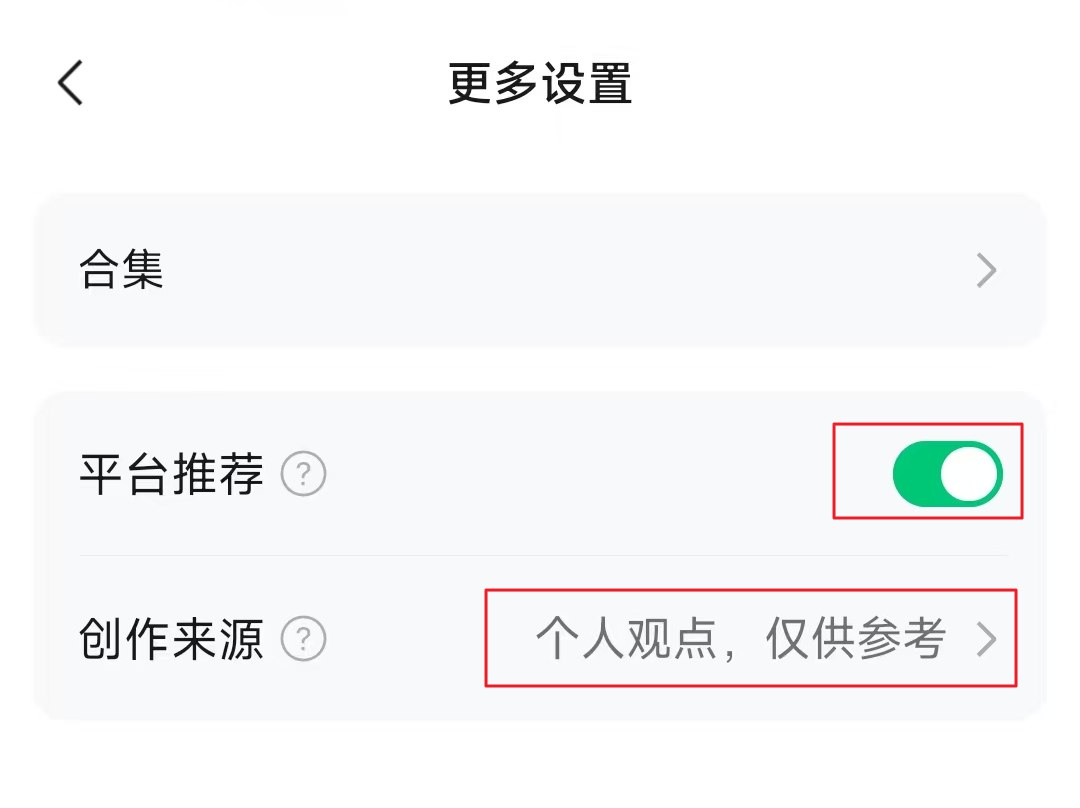Screen dimensions: 1080x808
Task: Click the 合集 label
Action: click(x=122, y=270)
